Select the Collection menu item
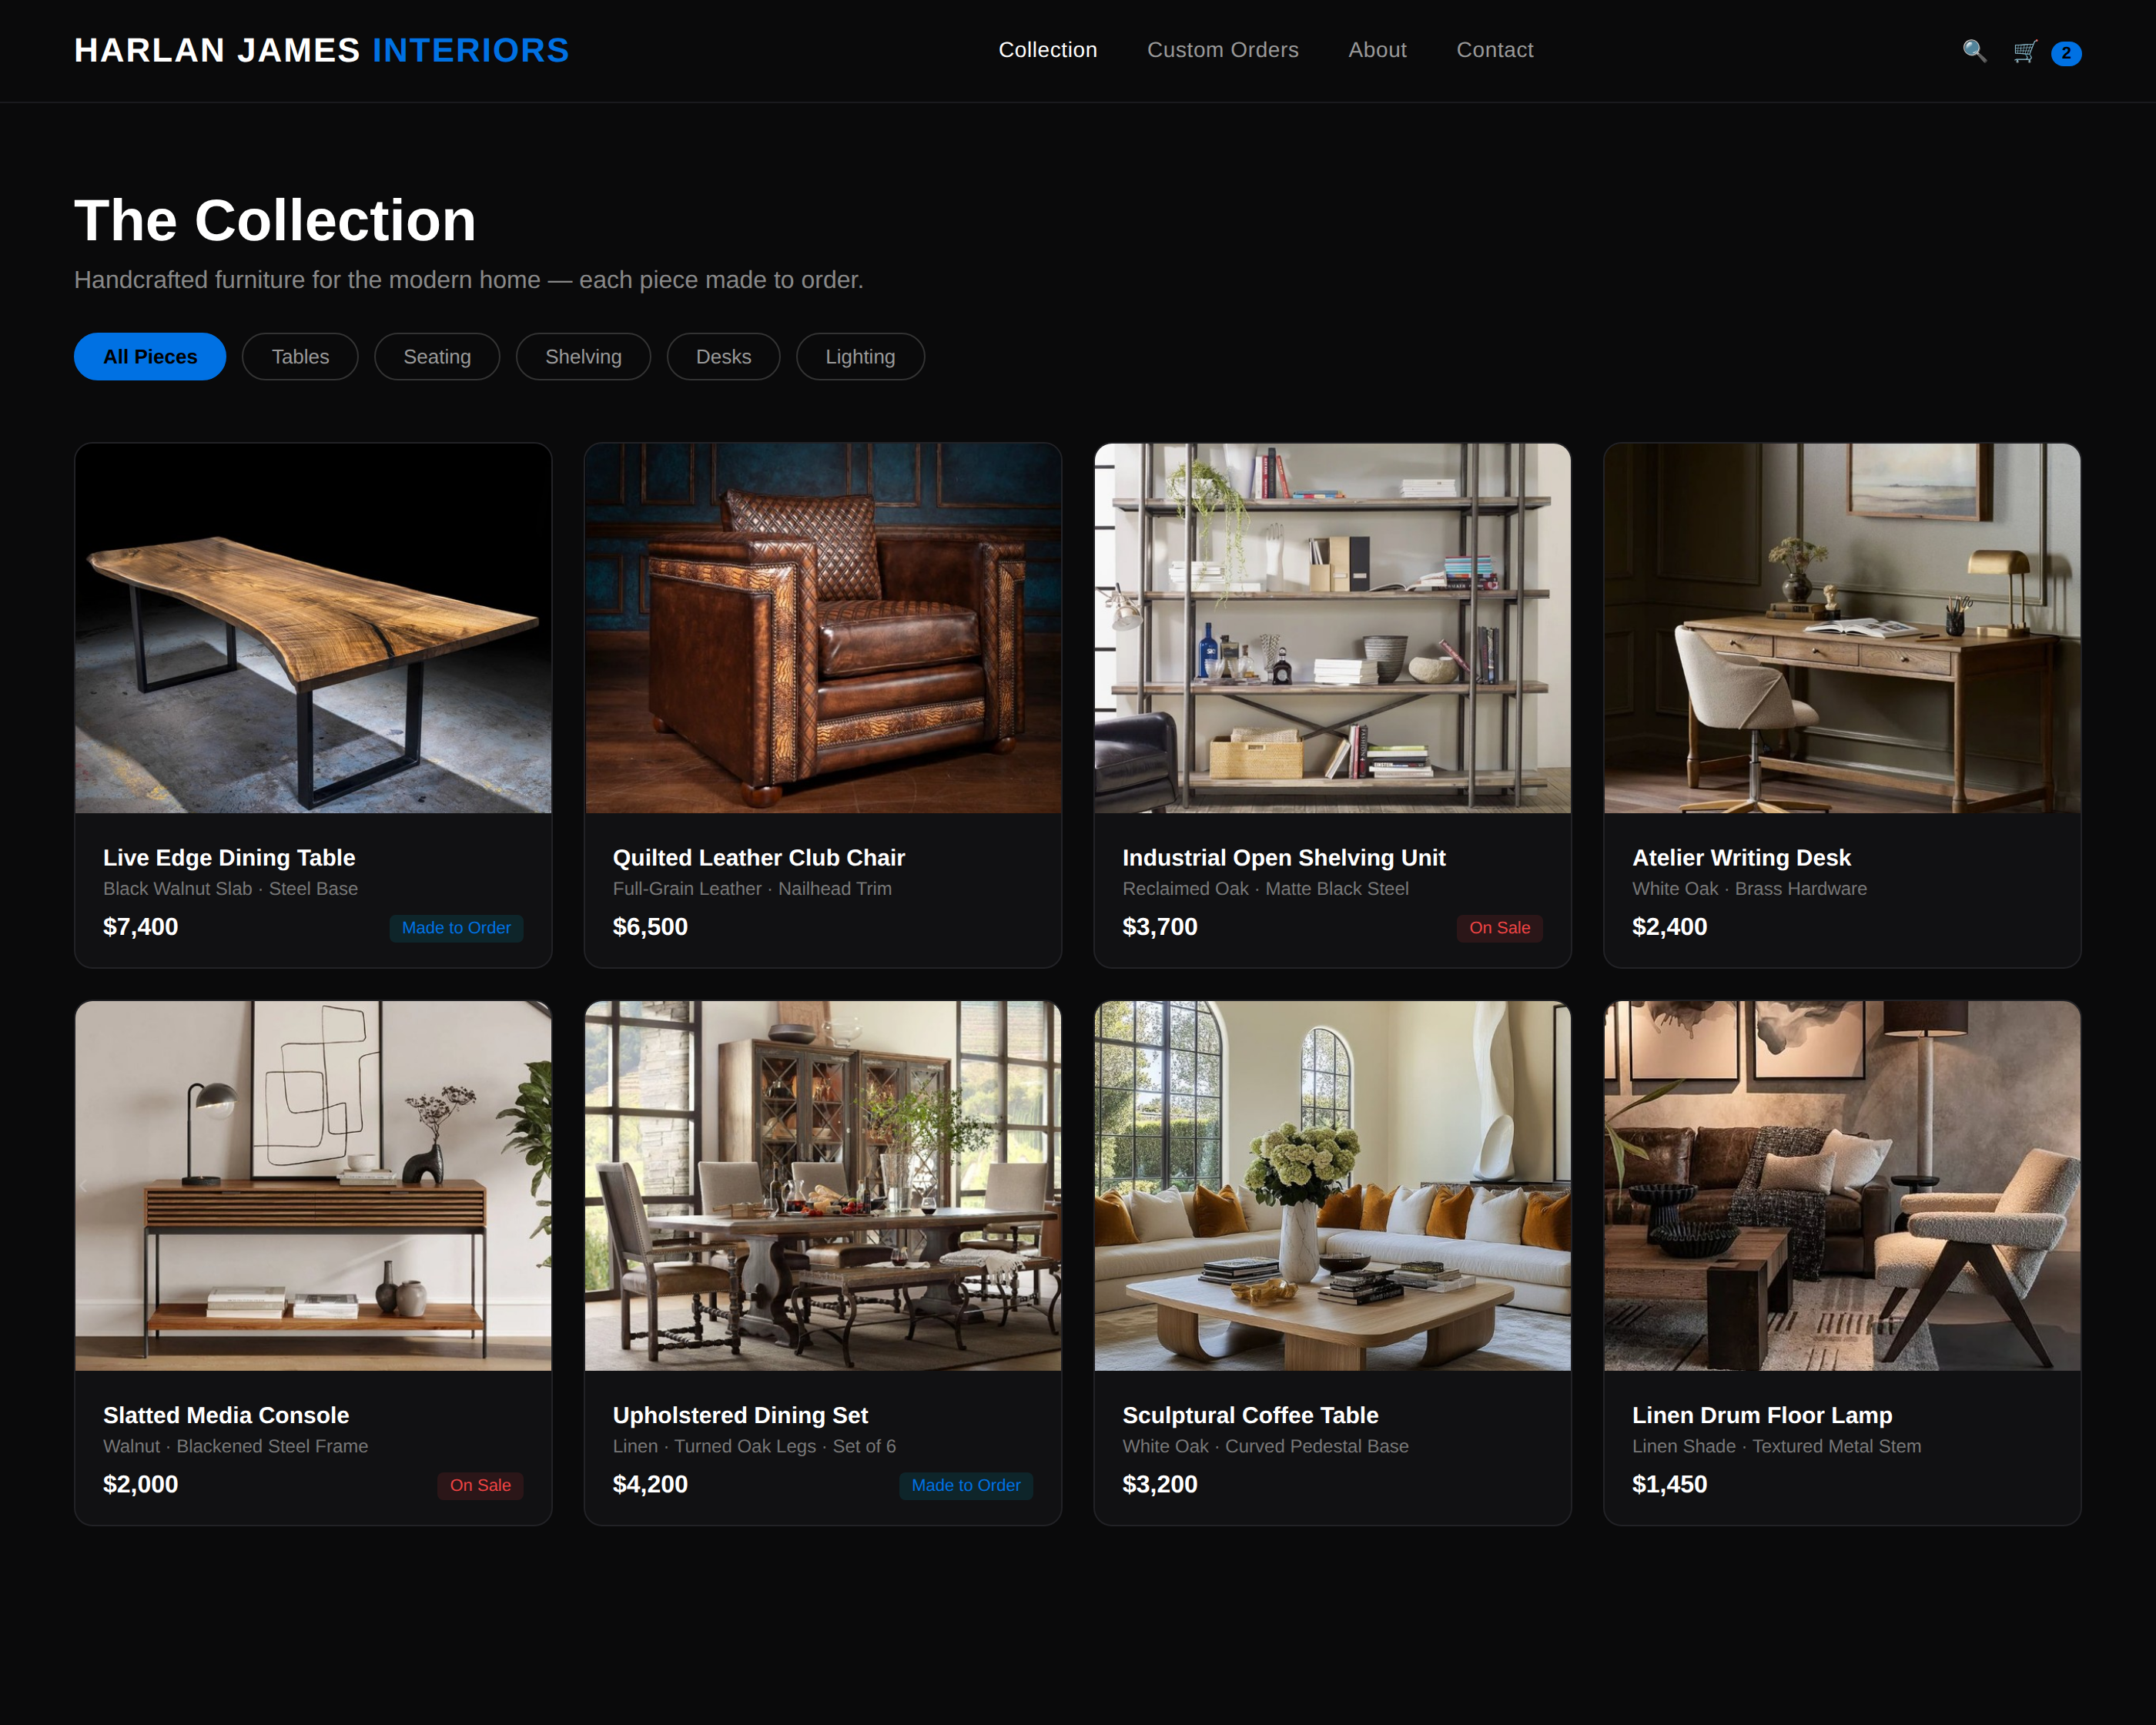 coord(1047,49)
